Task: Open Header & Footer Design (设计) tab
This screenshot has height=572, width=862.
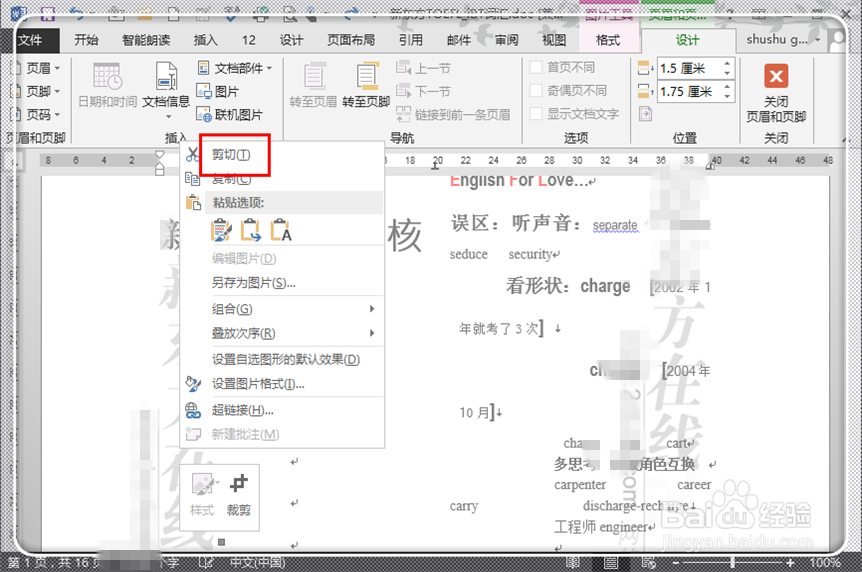Action: pos(687,40)
